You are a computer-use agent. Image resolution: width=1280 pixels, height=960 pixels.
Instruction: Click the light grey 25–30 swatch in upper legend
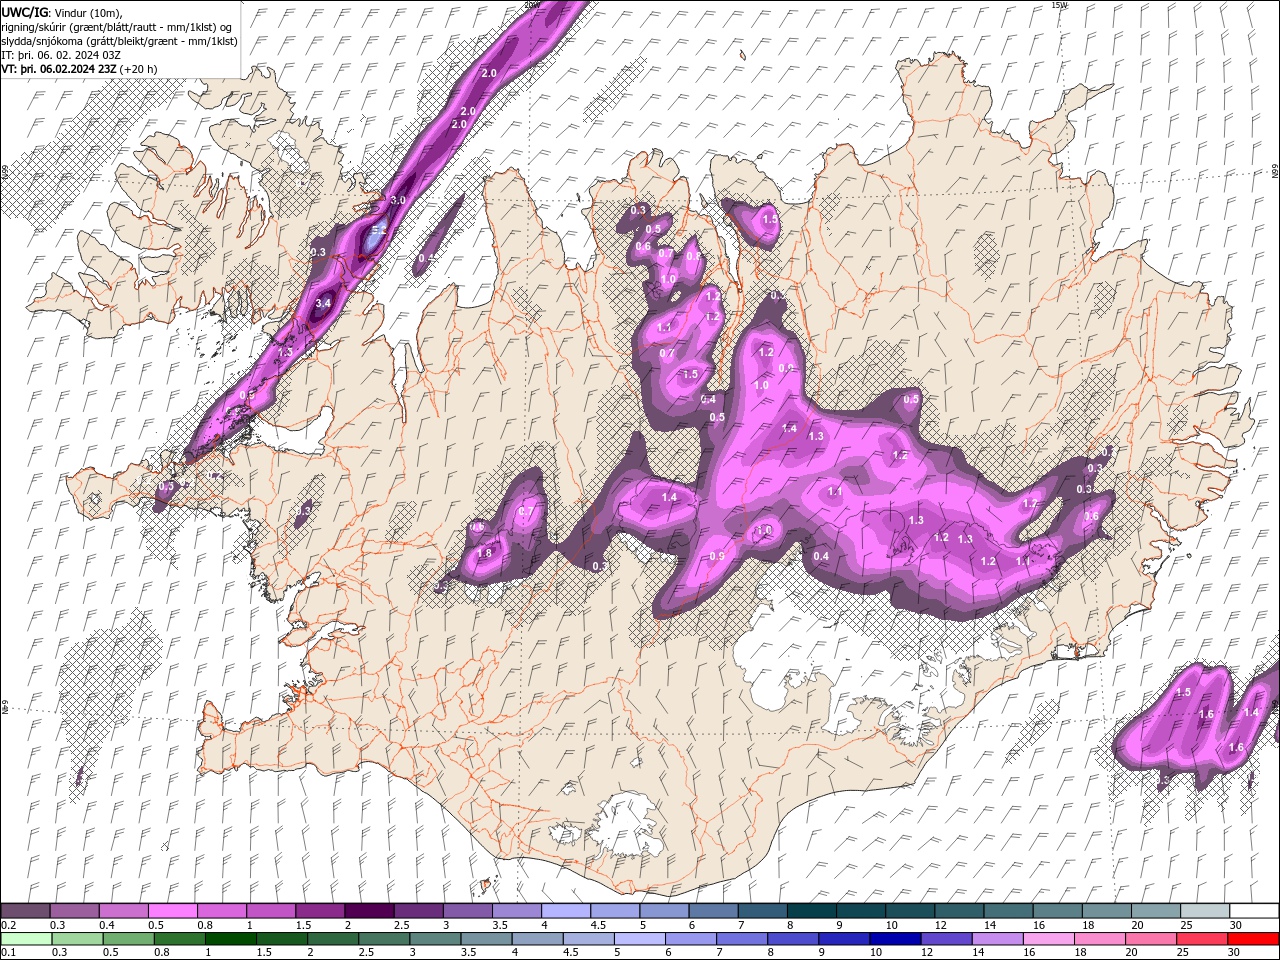[x=1205, y=911]
